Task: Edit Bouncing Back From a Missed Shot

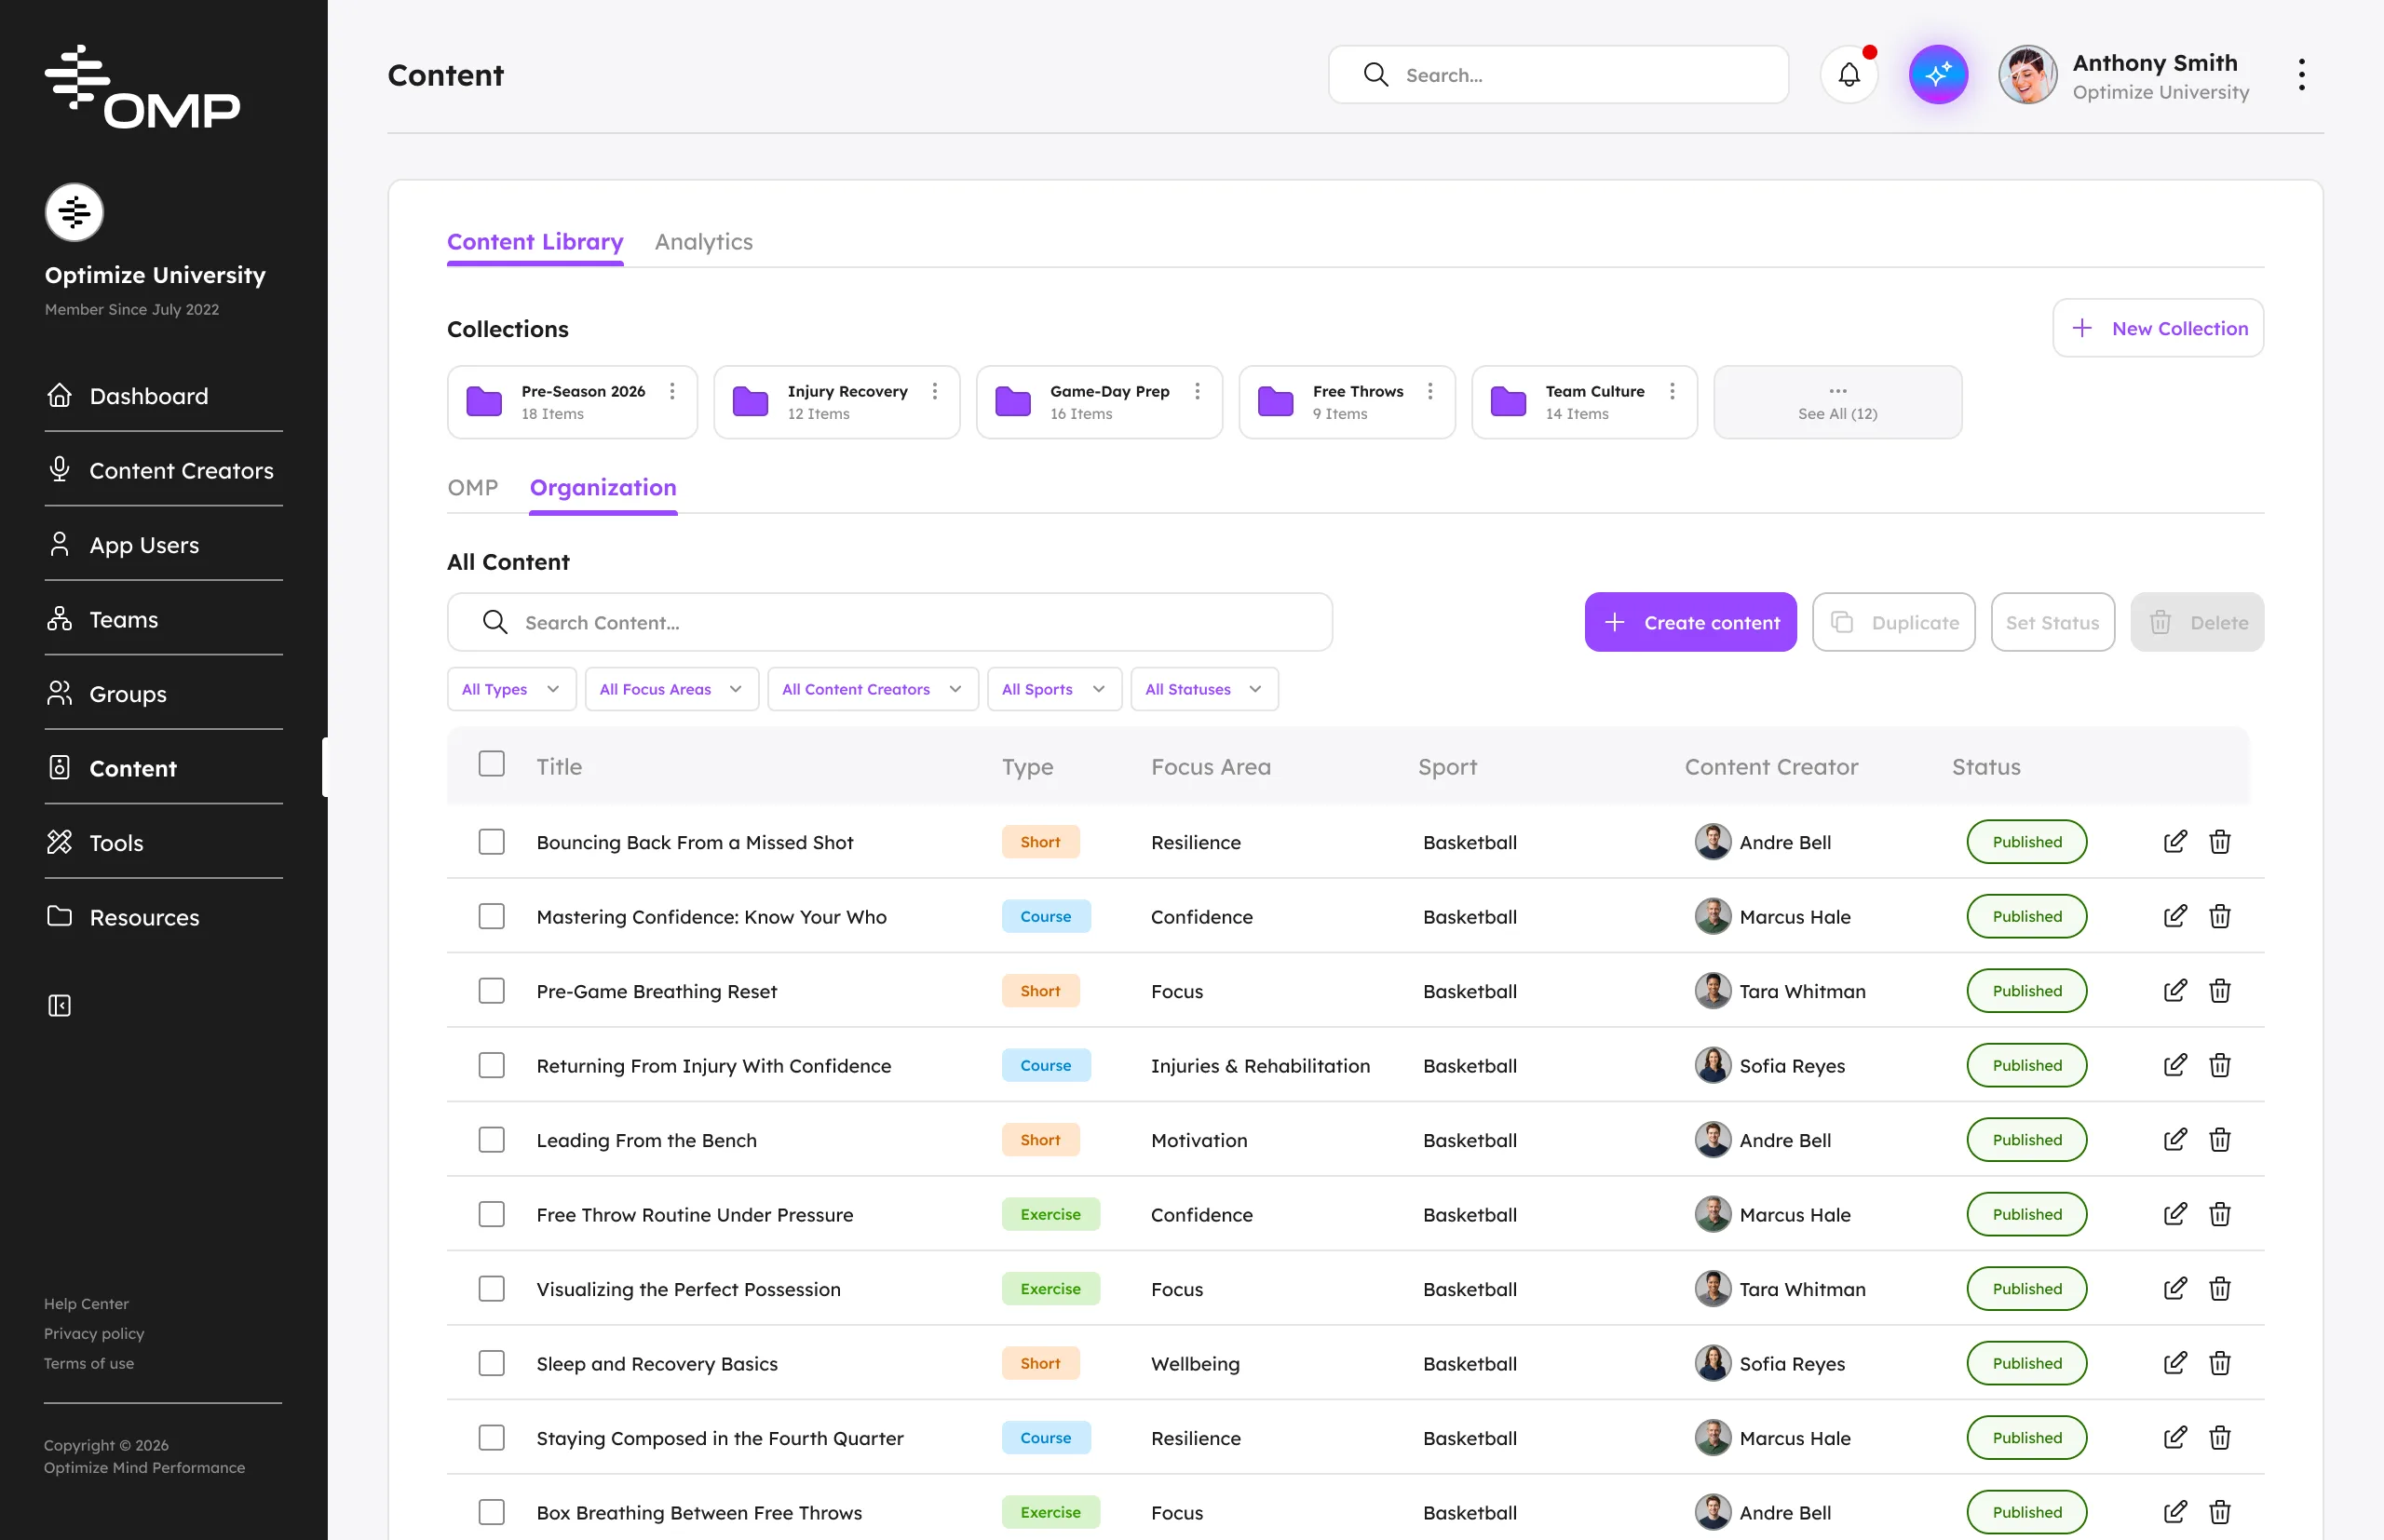Action: (x=2174, y=842)
